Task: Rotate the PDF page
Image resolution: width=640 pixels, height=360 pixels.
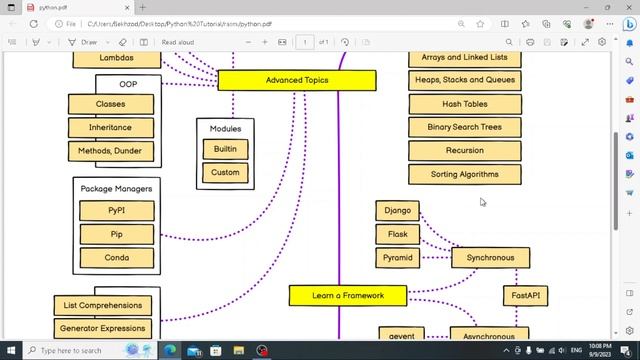Action: click(x=345, y=42)
